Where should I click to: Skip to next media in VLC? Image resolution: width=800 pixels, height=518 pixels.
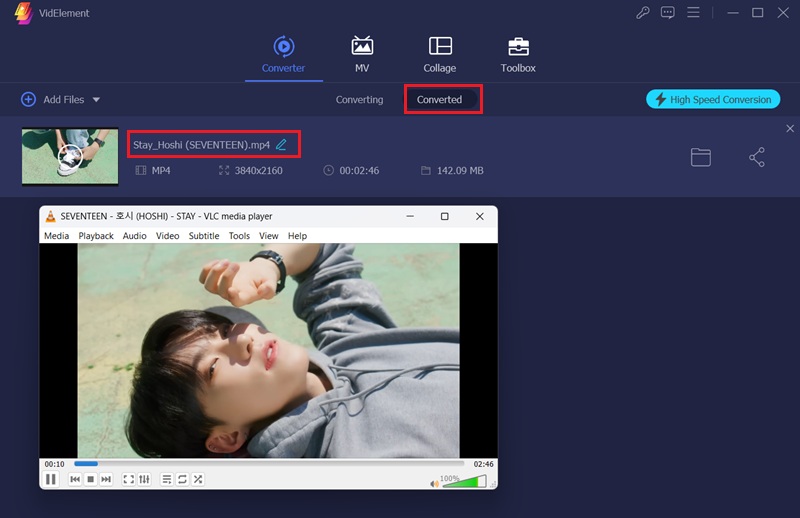pos(106,479)
